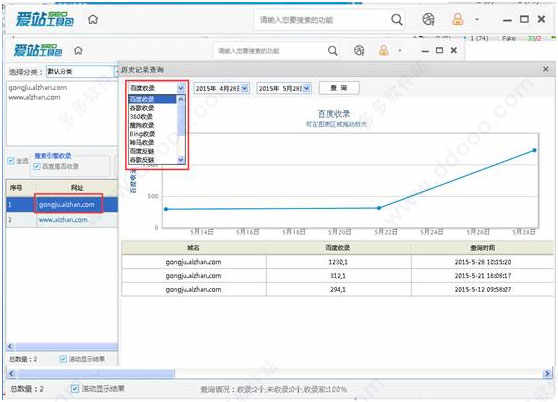Select 搜狗收录 in the dropdown list
This screenshot has width=558, height=402.
[x=152, y=125]
